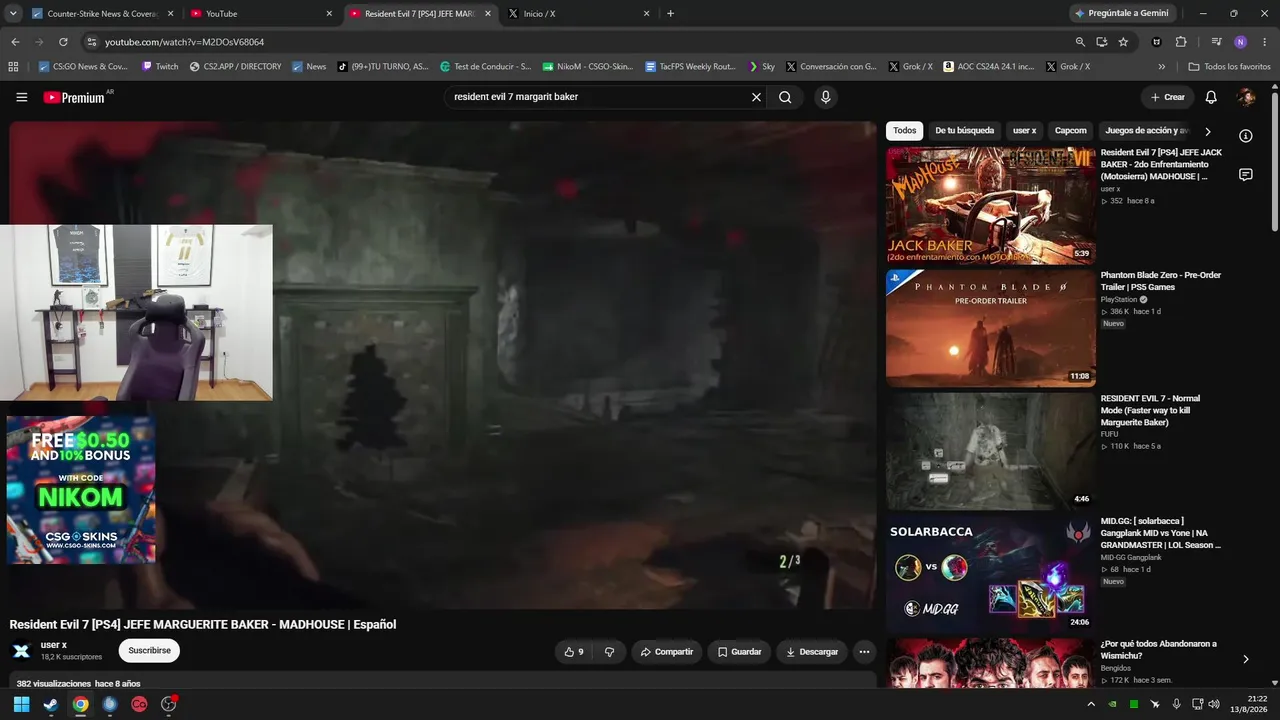
Task: Open Chrome three-dot menu
Action: tap(1264, 42)
